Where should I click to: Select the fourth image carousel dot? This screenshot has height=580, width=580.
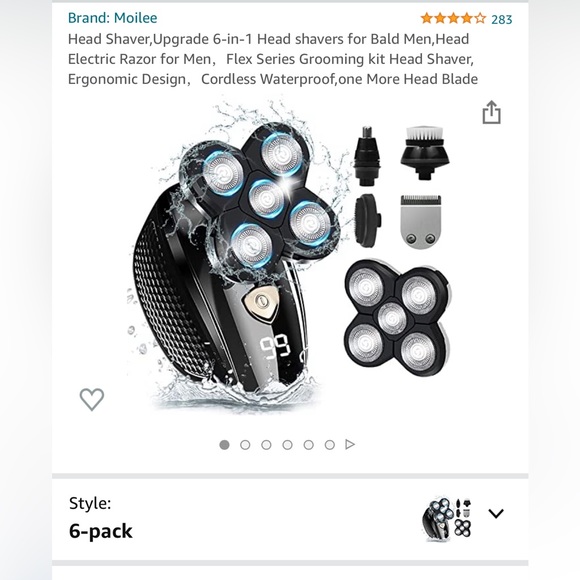(x=287, y=445)
